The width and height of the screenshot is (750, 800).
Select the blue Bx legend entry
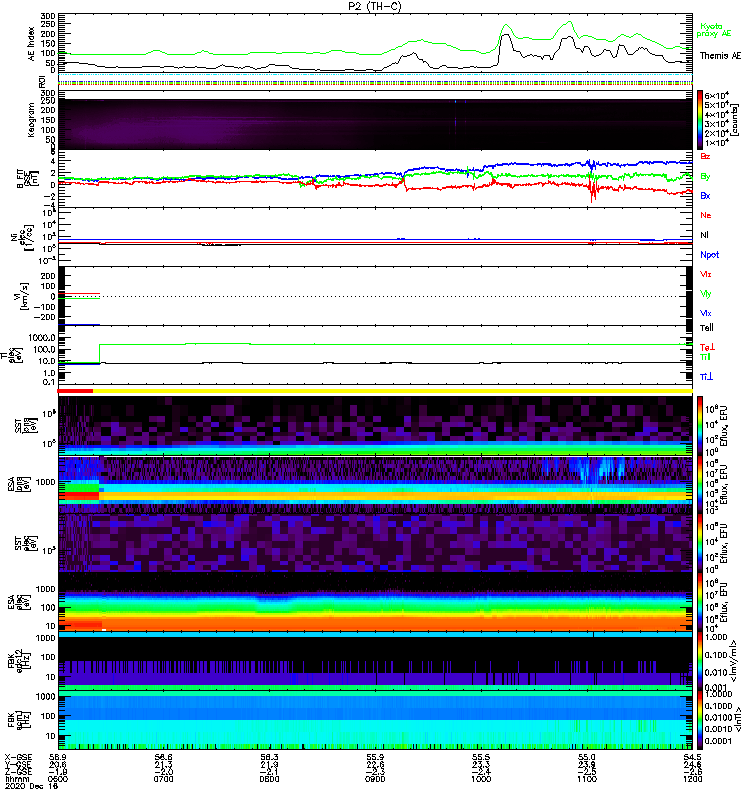click(706, 195)
